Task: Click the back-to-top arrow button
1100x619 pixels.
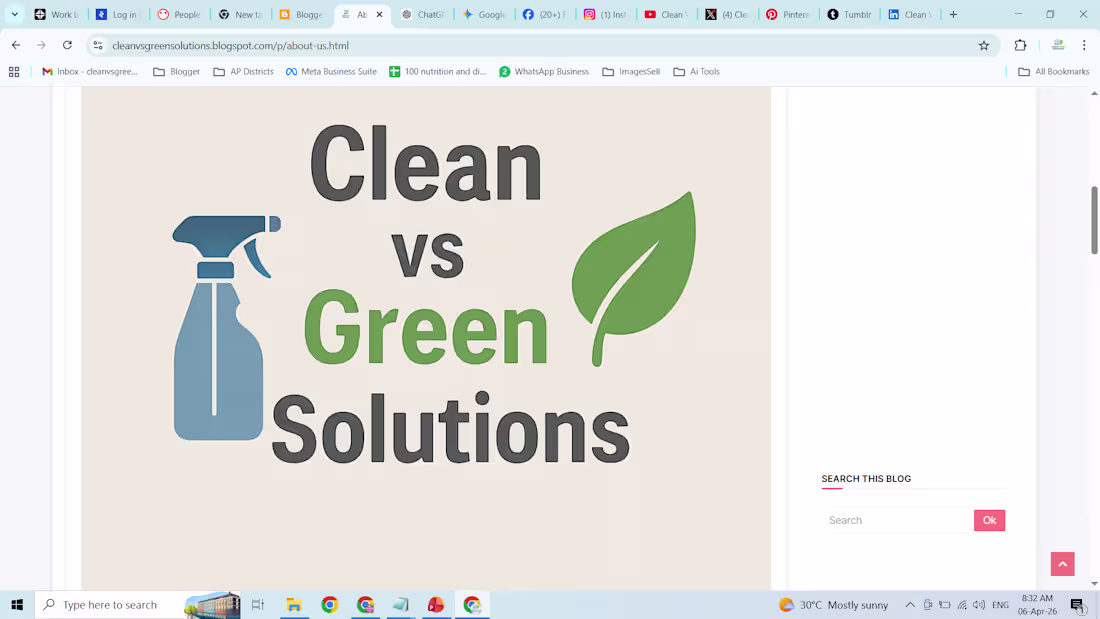Action: 1062,564
